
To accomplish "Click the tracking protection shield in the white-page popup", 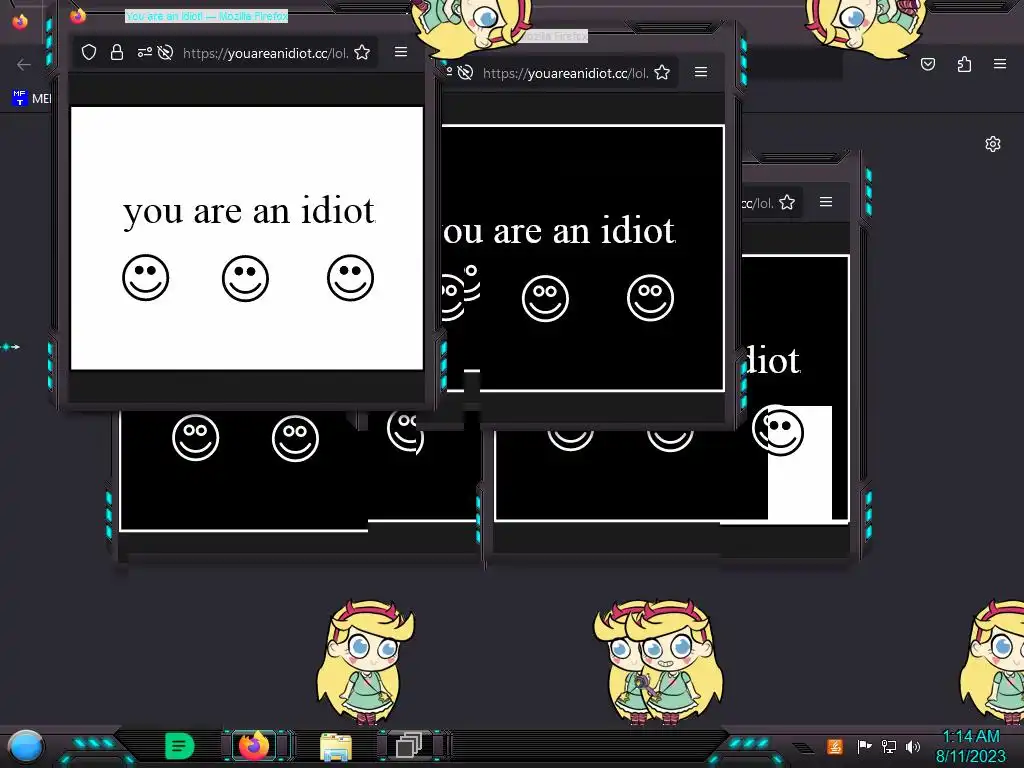I will pyautogui.click(x=89, y=52).
